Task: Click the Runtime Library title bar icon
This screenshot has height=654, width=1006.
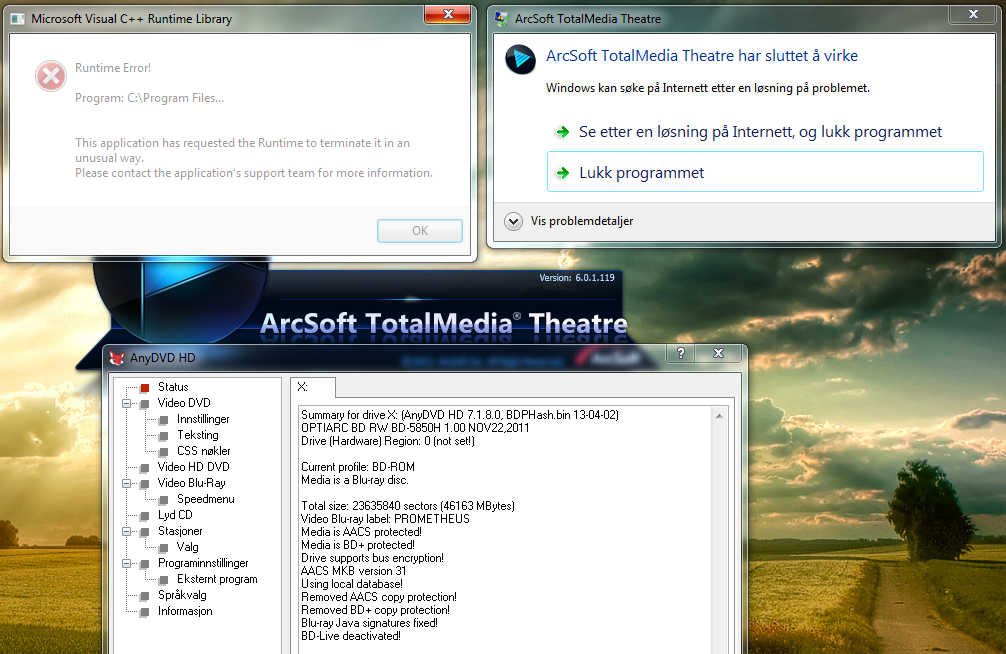Action: pos(19,19)
